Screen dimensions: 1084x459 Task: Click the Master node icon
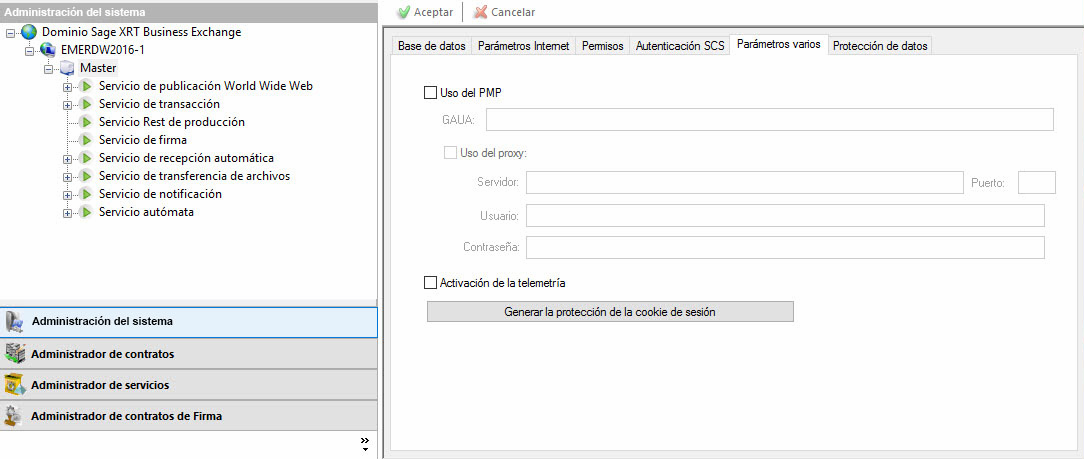tap(67, 68)
